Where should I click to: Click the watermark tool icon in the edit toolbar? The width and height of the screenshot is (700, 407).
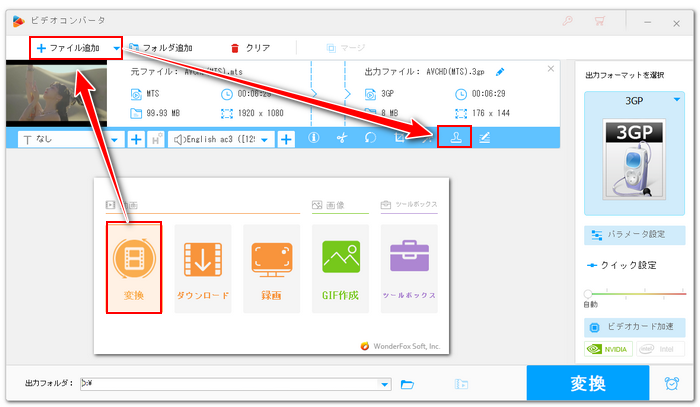455,139
